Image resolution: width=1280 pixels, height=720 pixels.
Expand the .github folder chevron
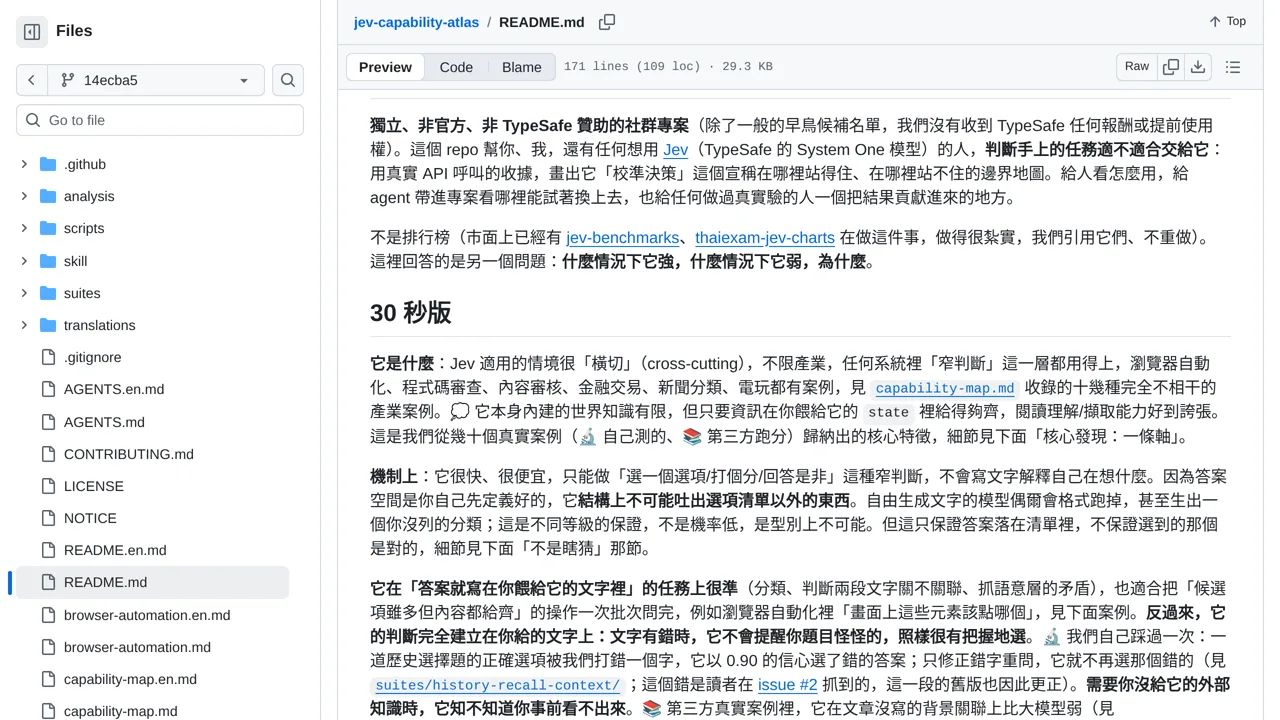[24, 164]
